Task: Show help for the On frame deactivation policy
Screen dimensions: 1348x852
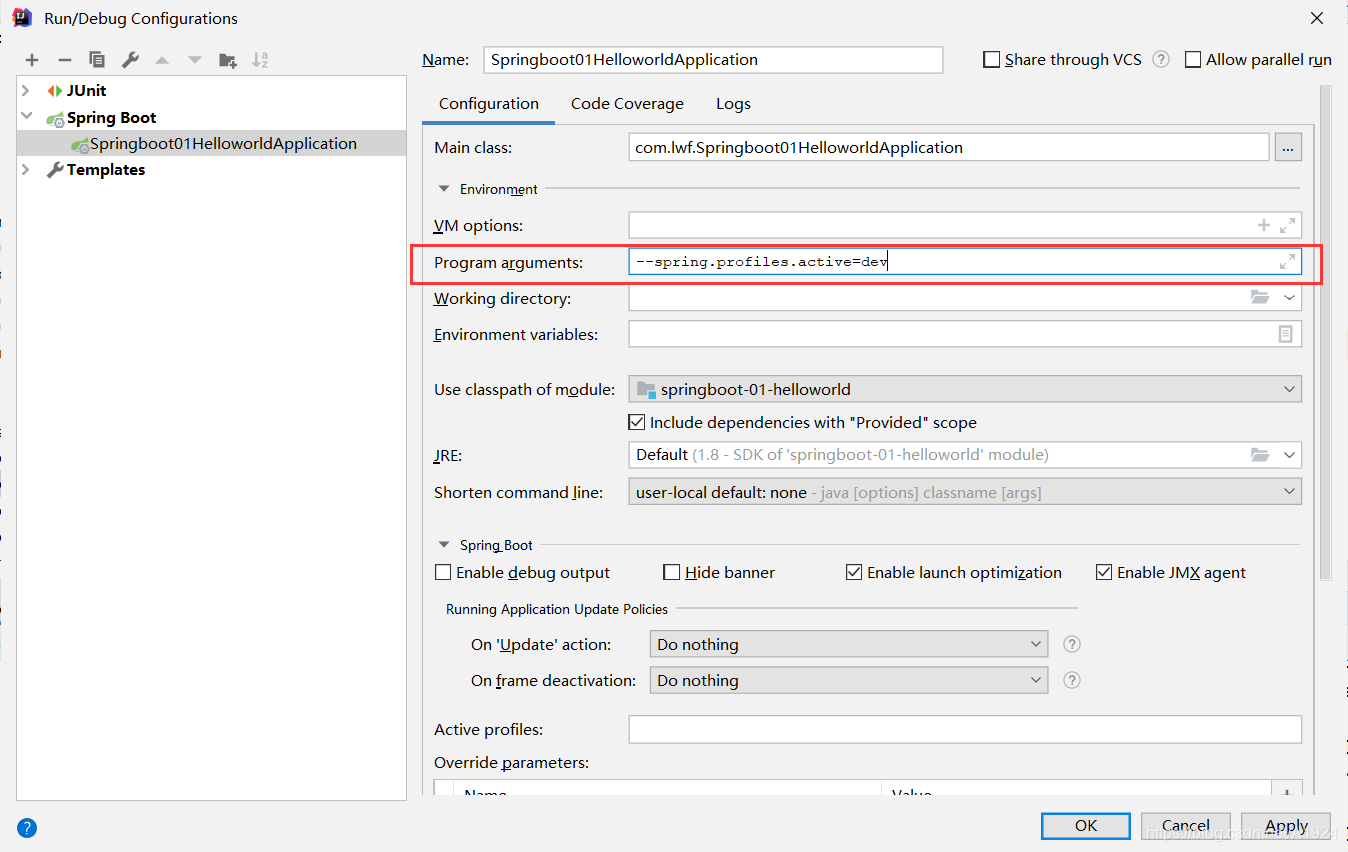Action: tap(1072, 680)
